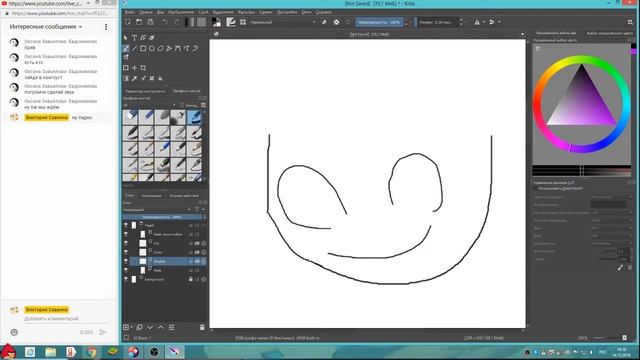The height and width of the screenshot is (360, 640).
Task: Toggle eraser mode in the toolbar
Action: [x=324, y=22]
